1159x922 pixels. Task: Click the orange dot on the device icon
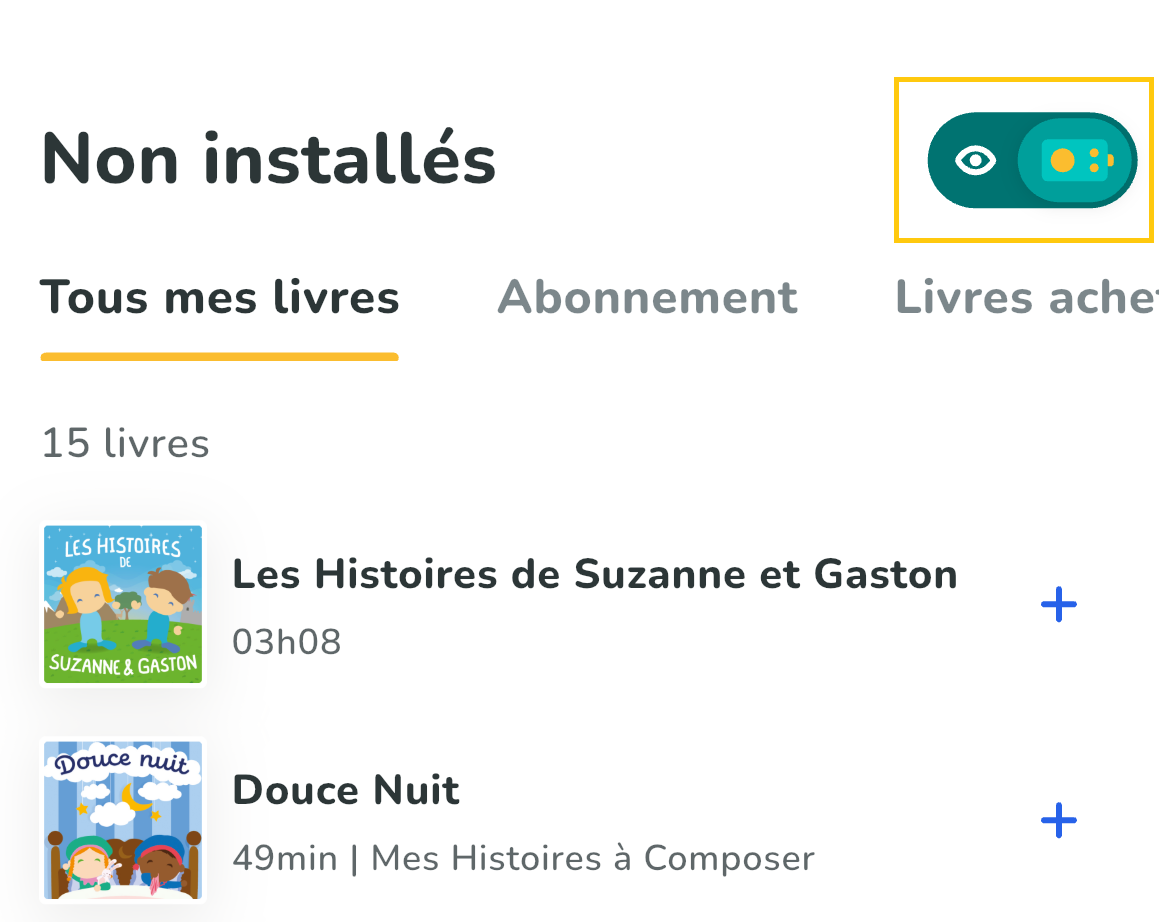[1062, 160]
